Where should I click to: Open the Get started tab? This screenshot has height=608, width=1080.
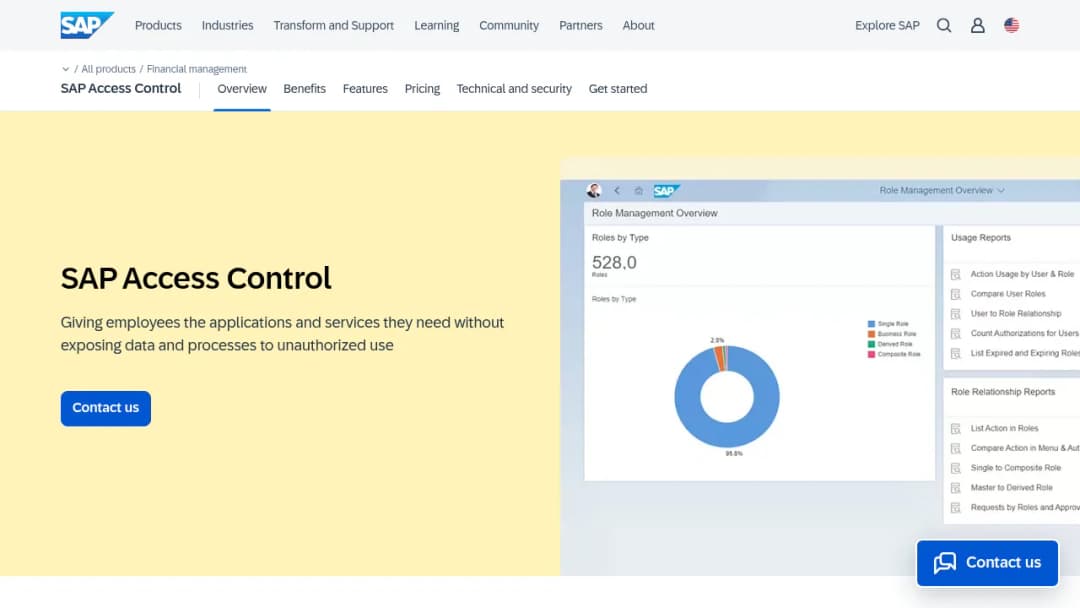click(618, 89)
